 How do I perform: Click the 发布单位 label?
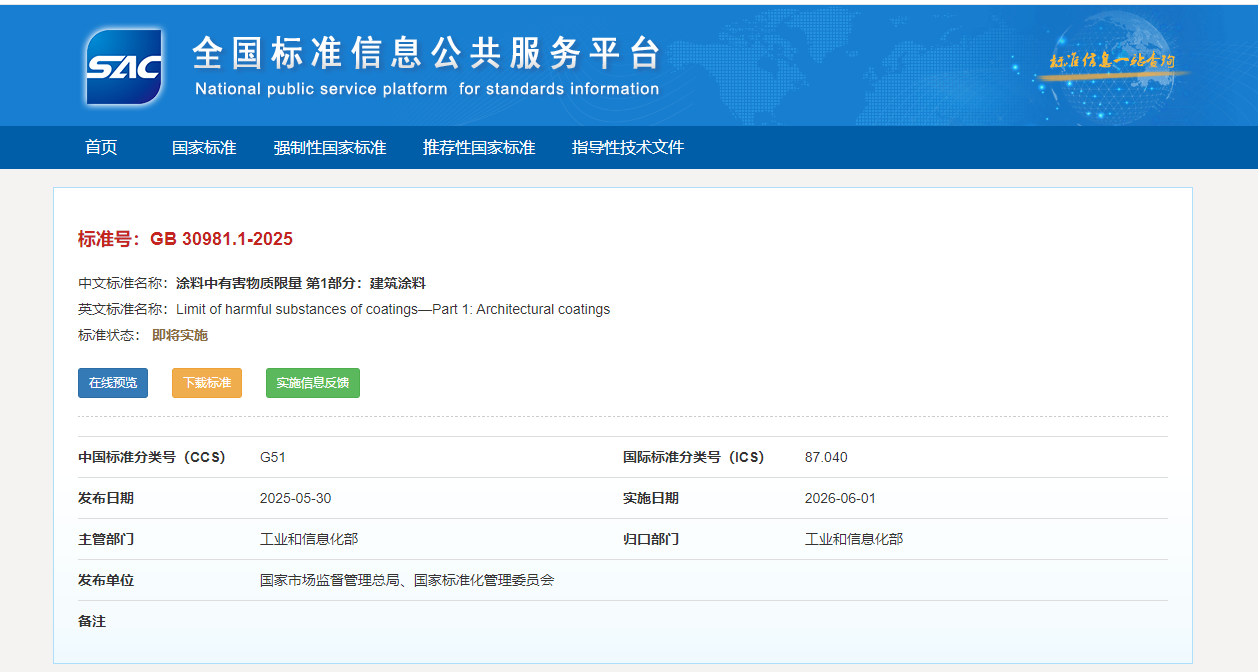point(106,580)
